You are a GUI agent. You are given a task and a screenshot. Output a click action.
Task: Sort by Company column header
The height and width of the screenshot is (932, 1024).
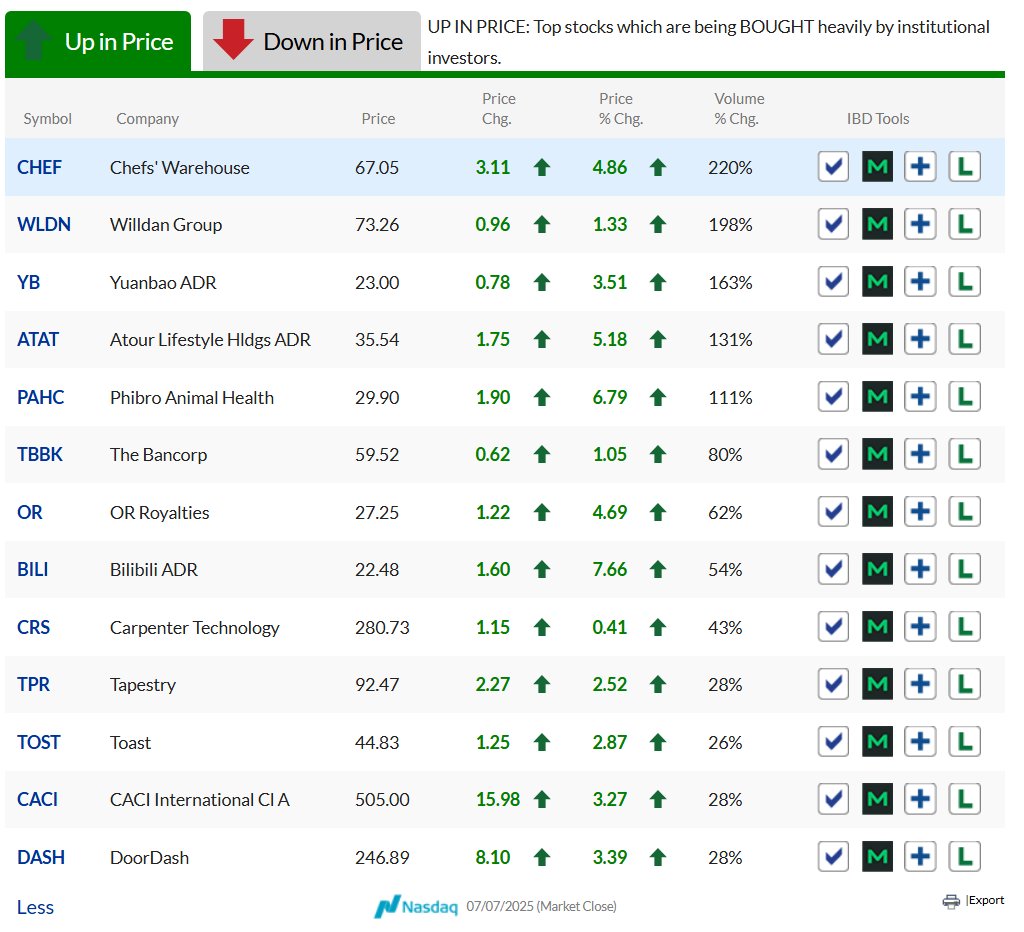coord(148,119)
